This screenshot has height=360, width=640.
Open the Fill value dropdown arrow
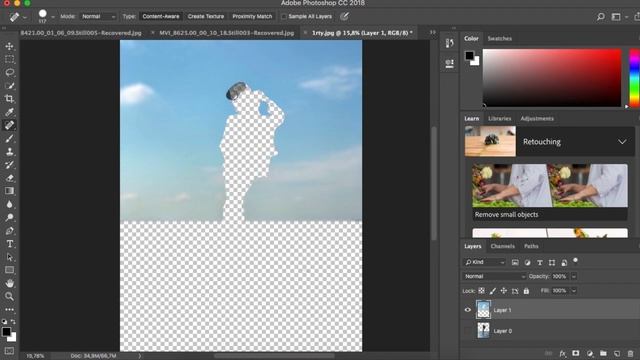(x=573, y=291)
